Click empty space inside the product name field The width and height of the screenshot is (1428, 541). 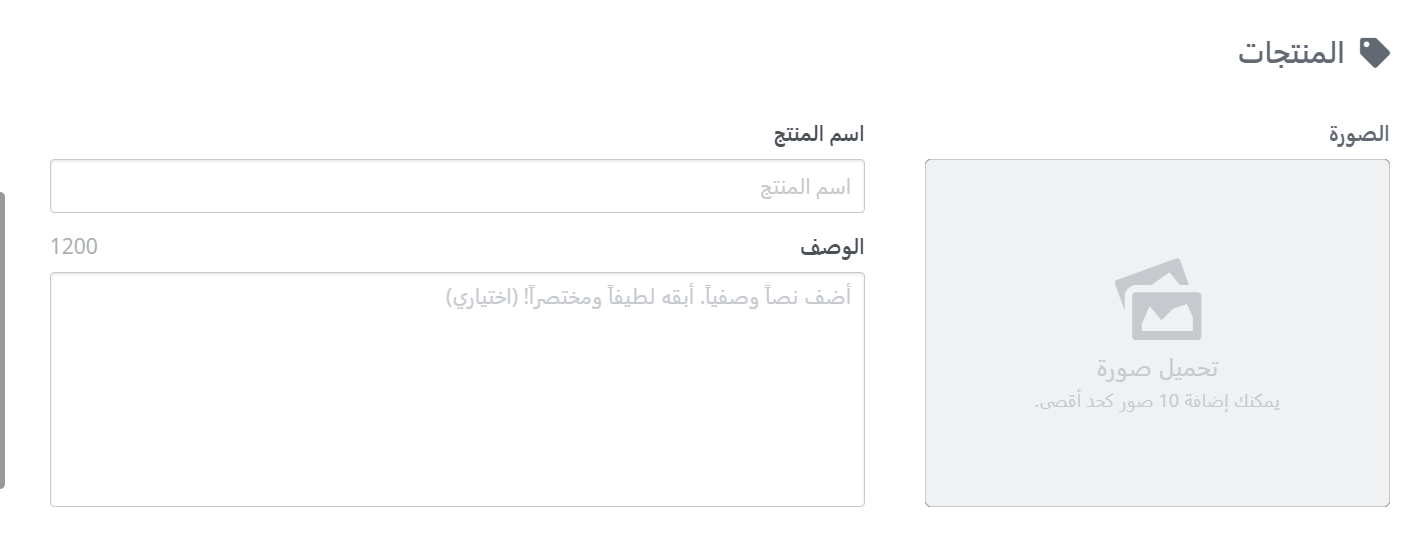tap(400, 186)
